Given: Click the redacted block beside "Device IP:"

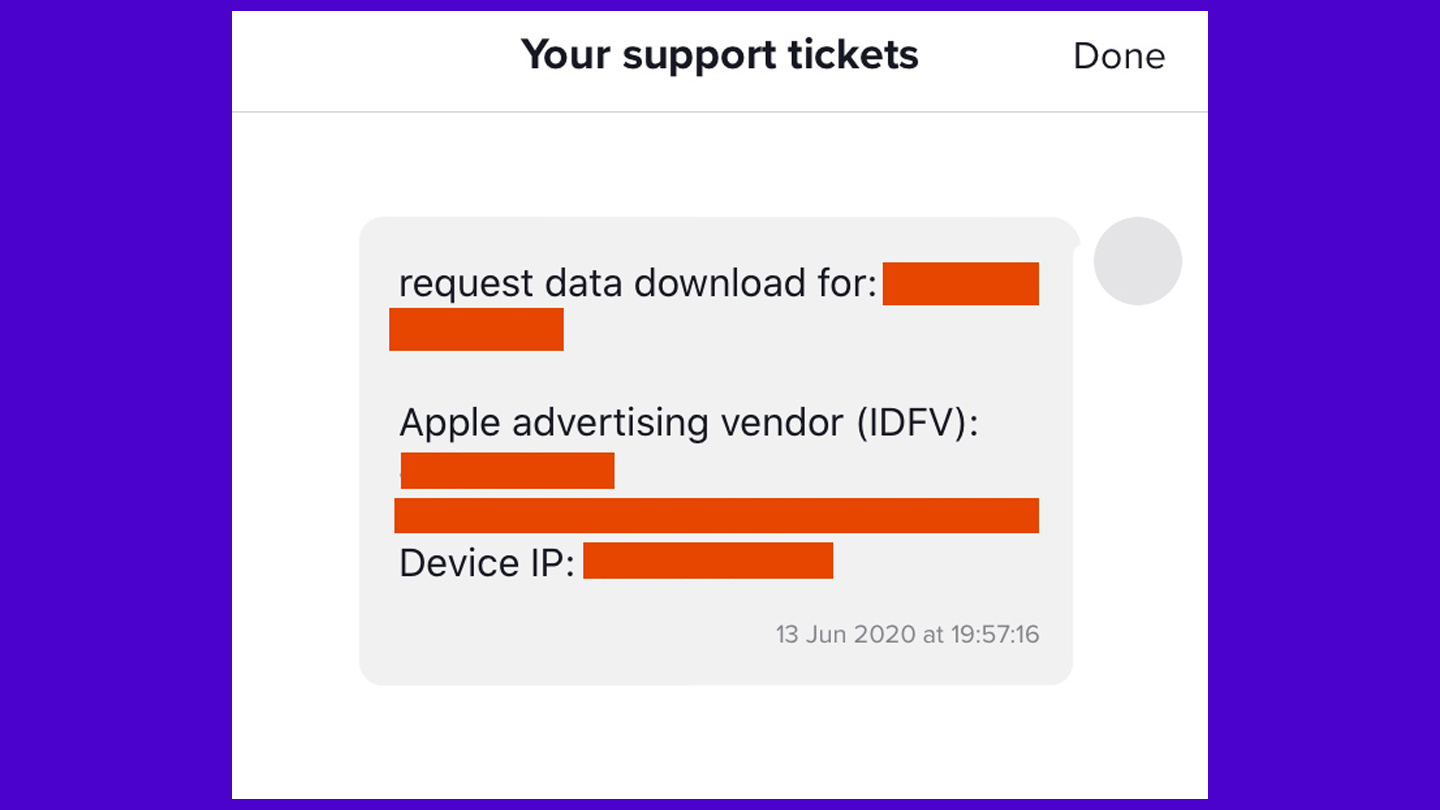Looking at the screenshot, I should pyautogui.click(x=707, y=561).
